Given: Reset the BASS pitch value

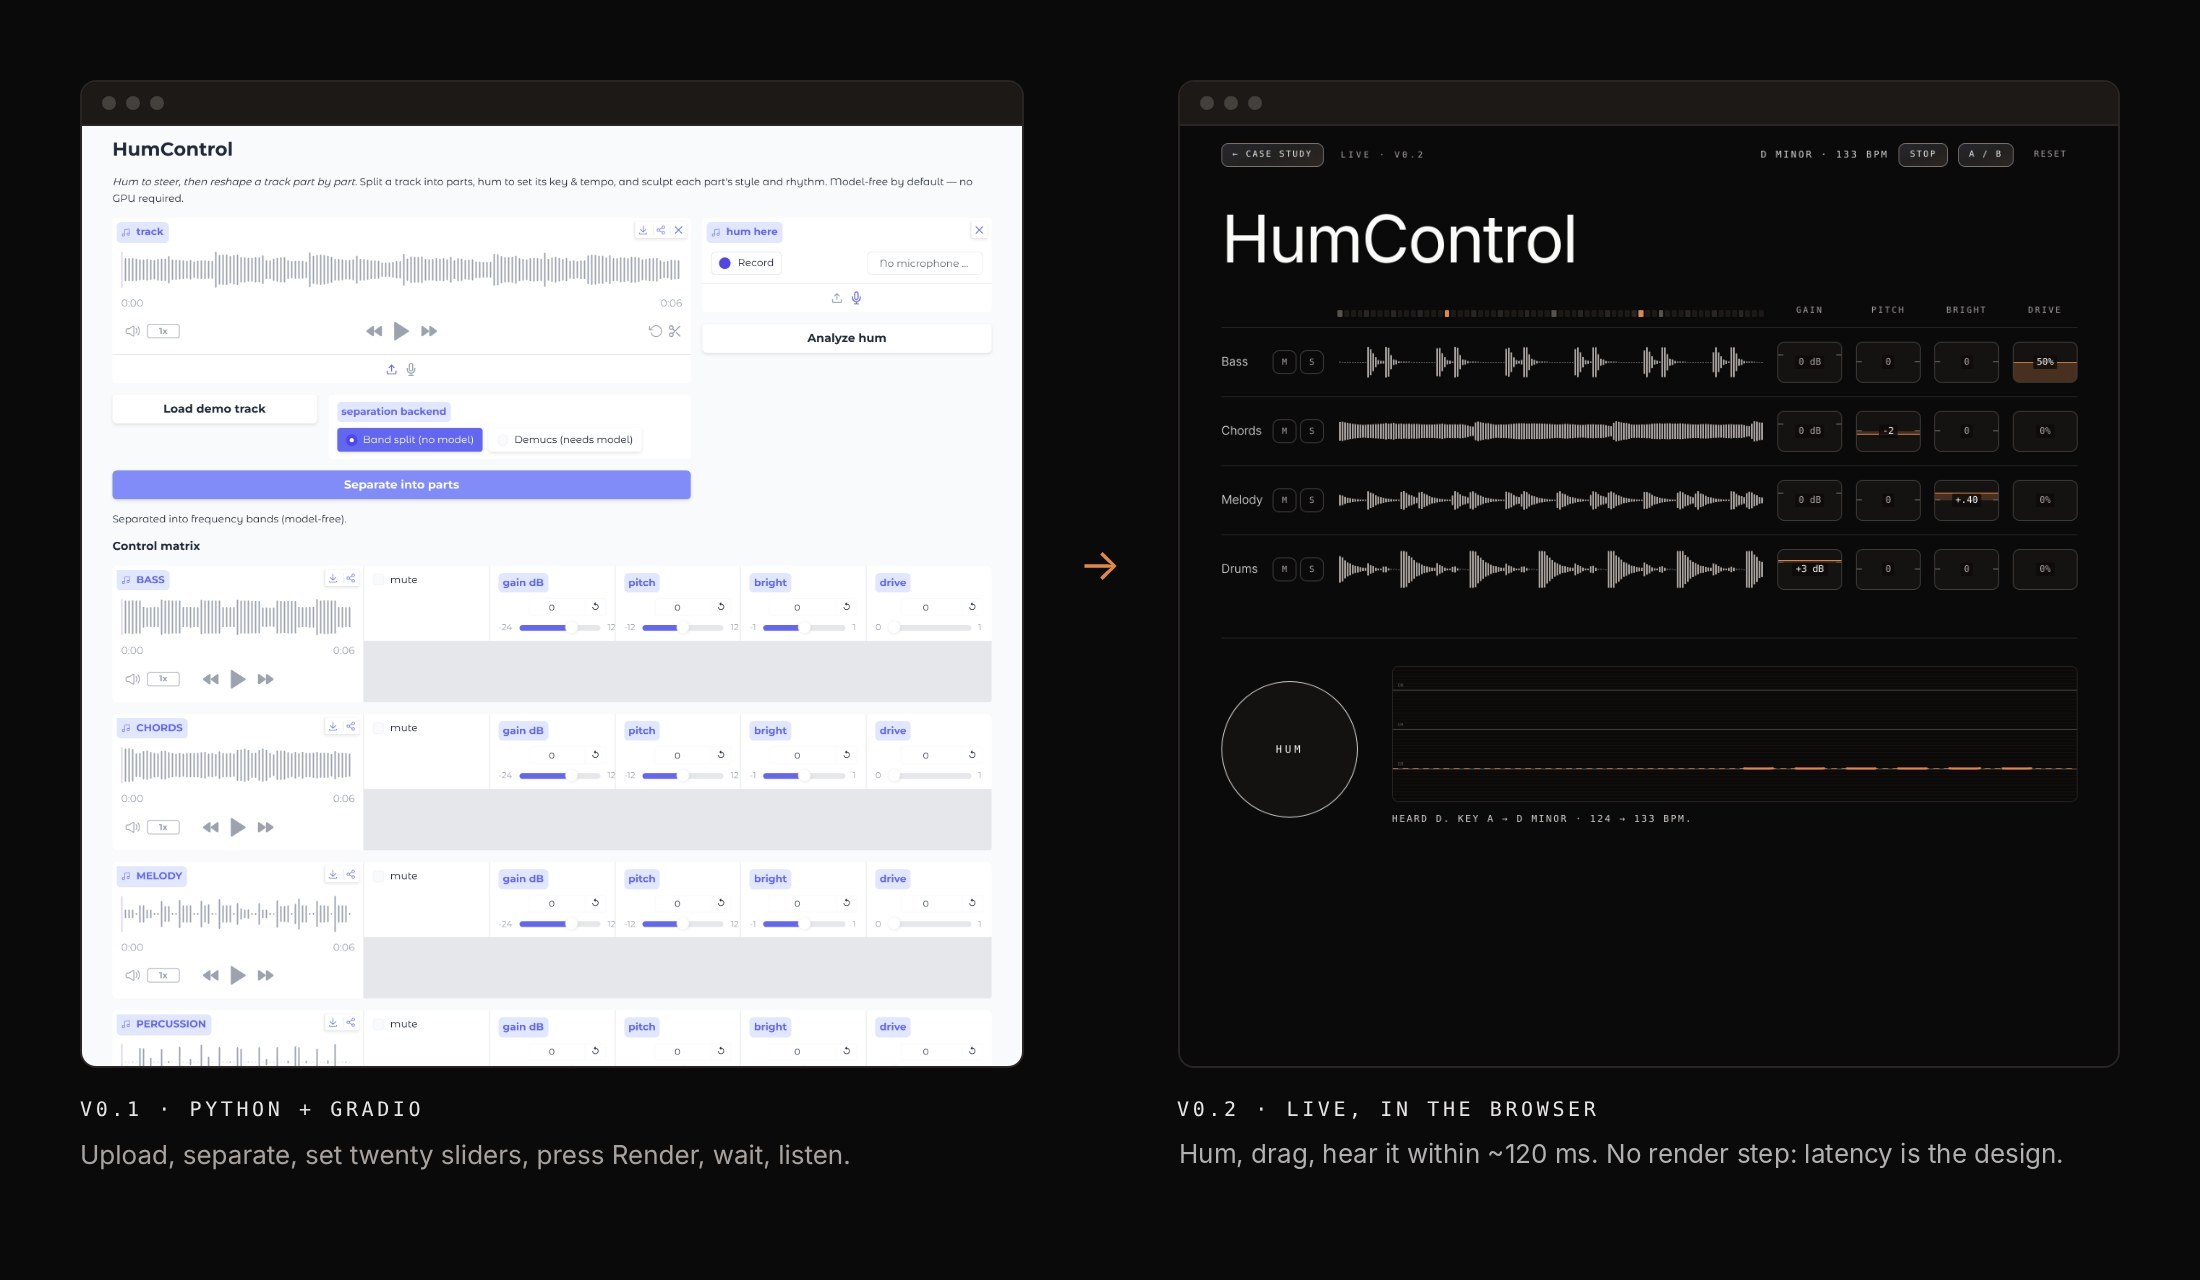Looking at the screenshot, I should (x=721, y=607).
